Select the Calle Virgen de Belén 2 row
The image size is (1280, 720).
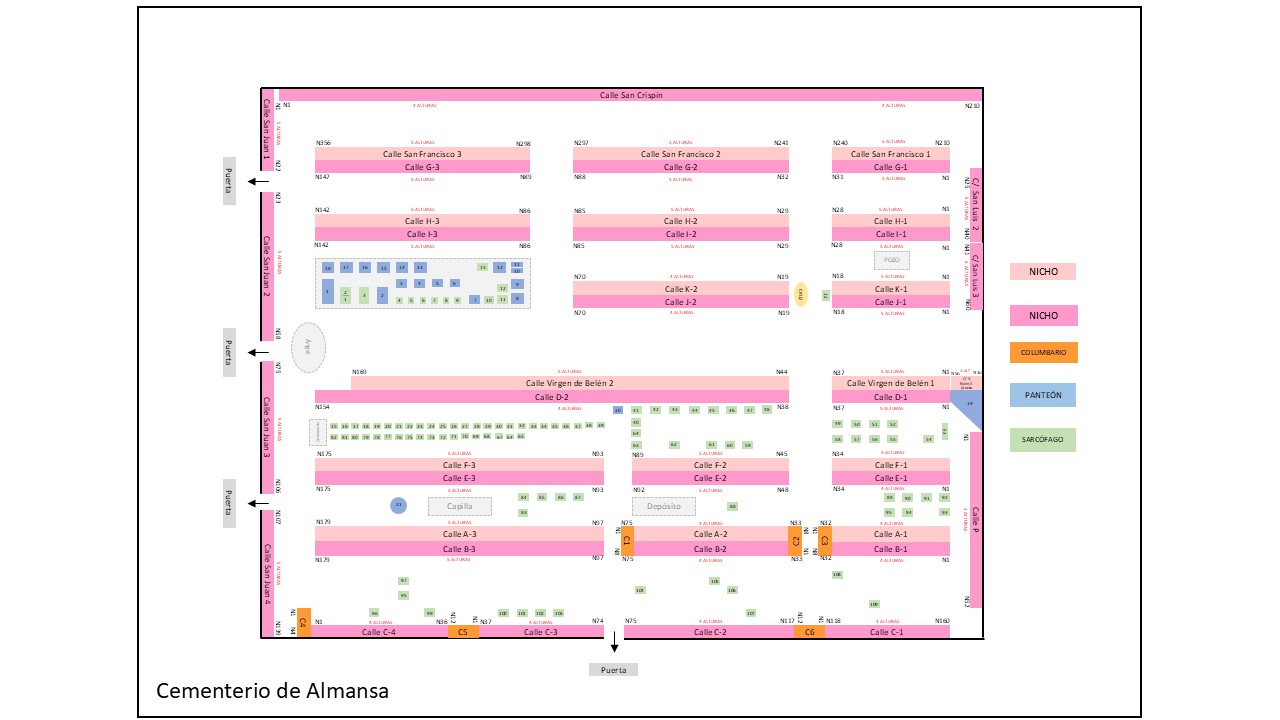pos(570,383)
